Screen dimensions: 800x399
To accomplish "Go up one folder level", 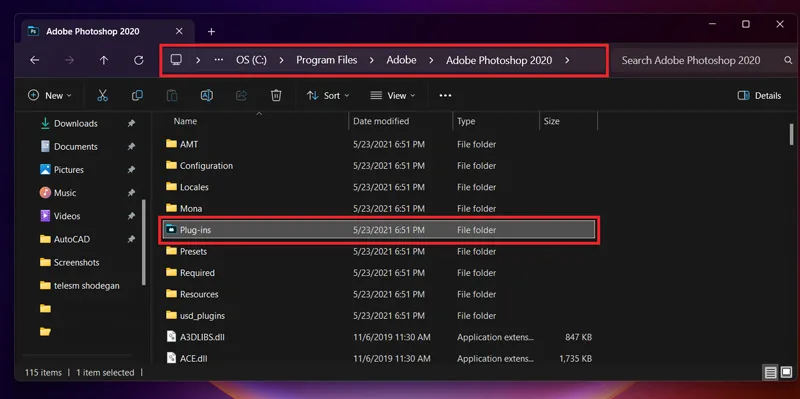I will [x=104, y=60].
